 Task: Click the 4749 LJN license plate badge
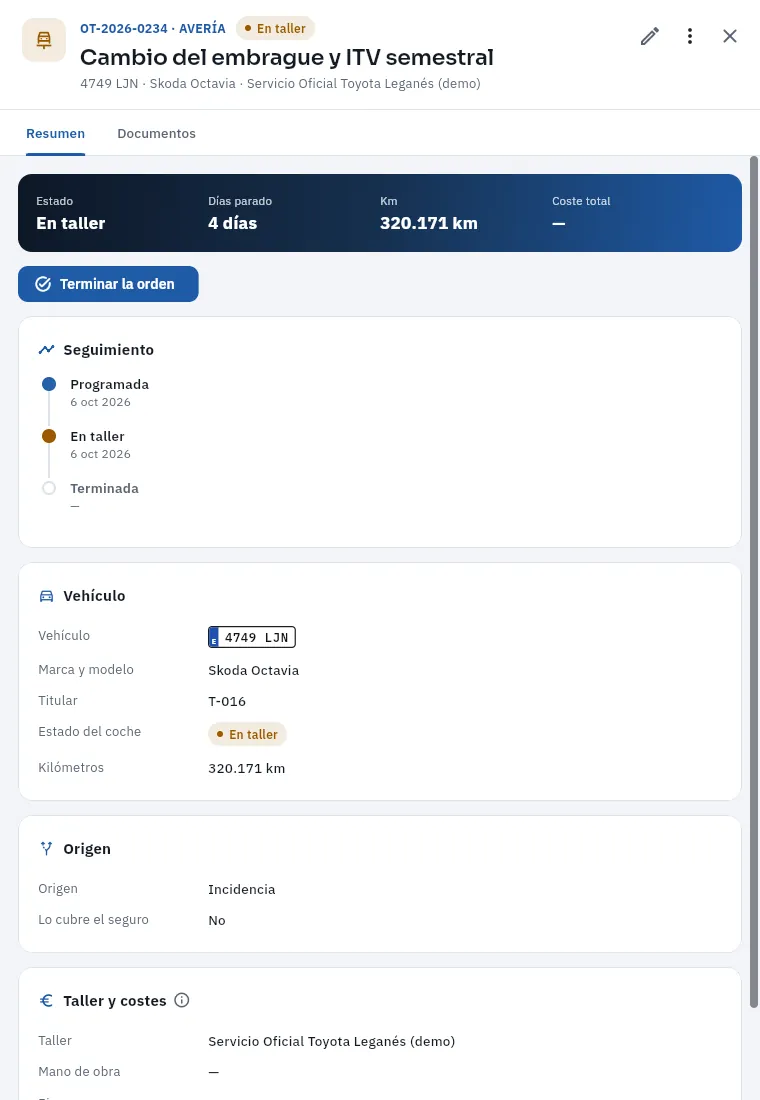pyautogui.click(x=252, y=637)
